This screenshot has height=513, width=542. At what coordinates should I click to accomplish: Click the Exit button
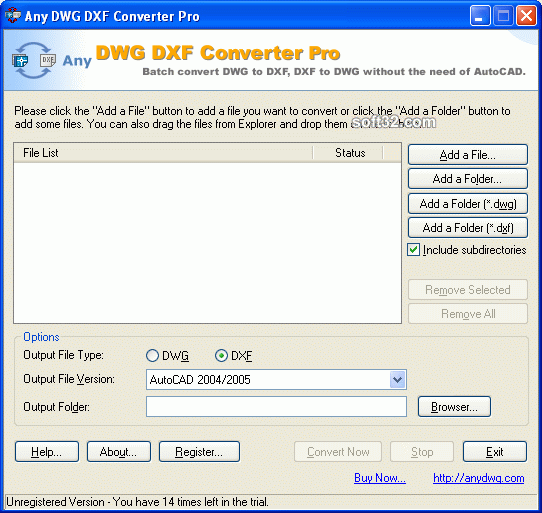point(495,451)
